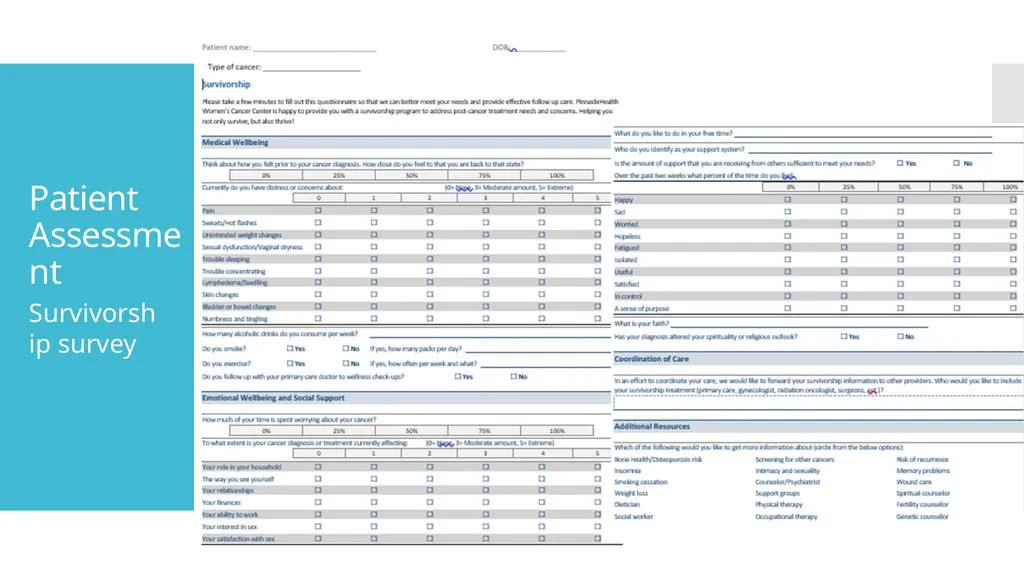The width and height of the screenshot is (1024, 575).
Task: Check Yes for diagnosis altered spirituality question
Action: click(x=844, y=337)
